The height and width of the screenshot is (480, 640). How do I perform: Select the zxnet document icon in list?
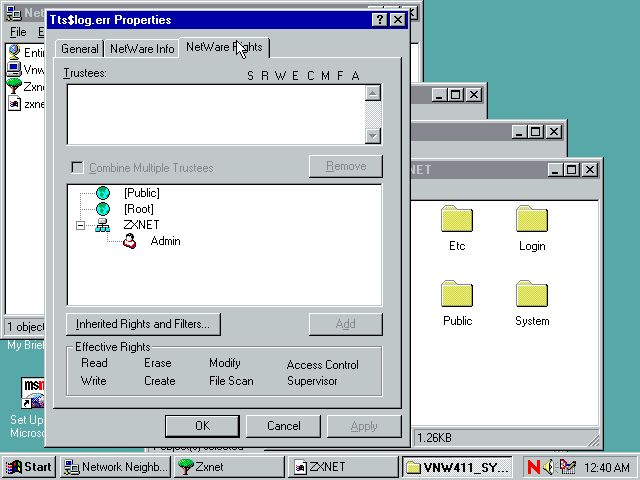pyautogui.click(x=14, y=104)
